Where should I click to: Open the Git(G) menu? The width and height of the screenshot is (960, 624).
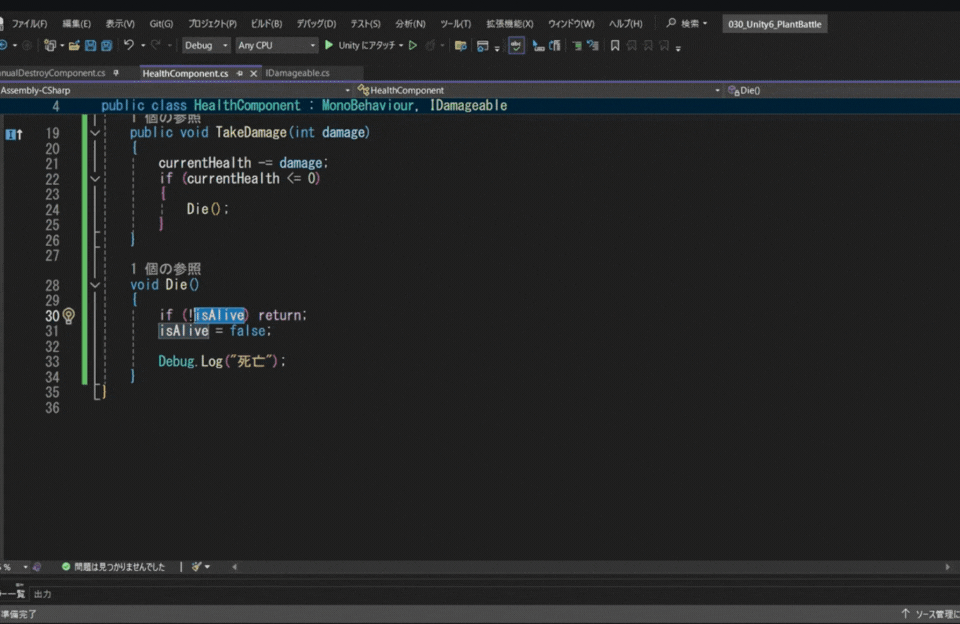point(161,23)
